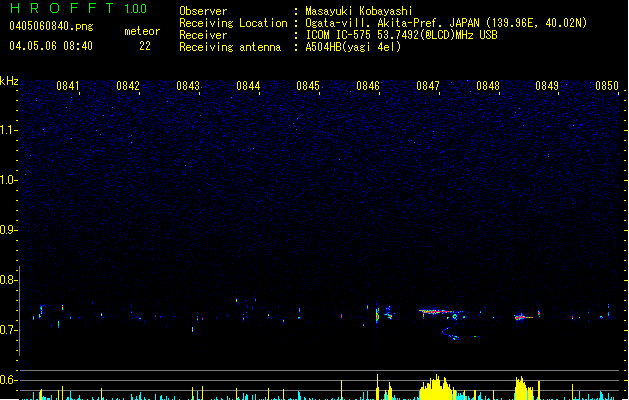This screenshot has width=629, height=400.
Task: Click the 0842 time marker
Action: point(128,86)
